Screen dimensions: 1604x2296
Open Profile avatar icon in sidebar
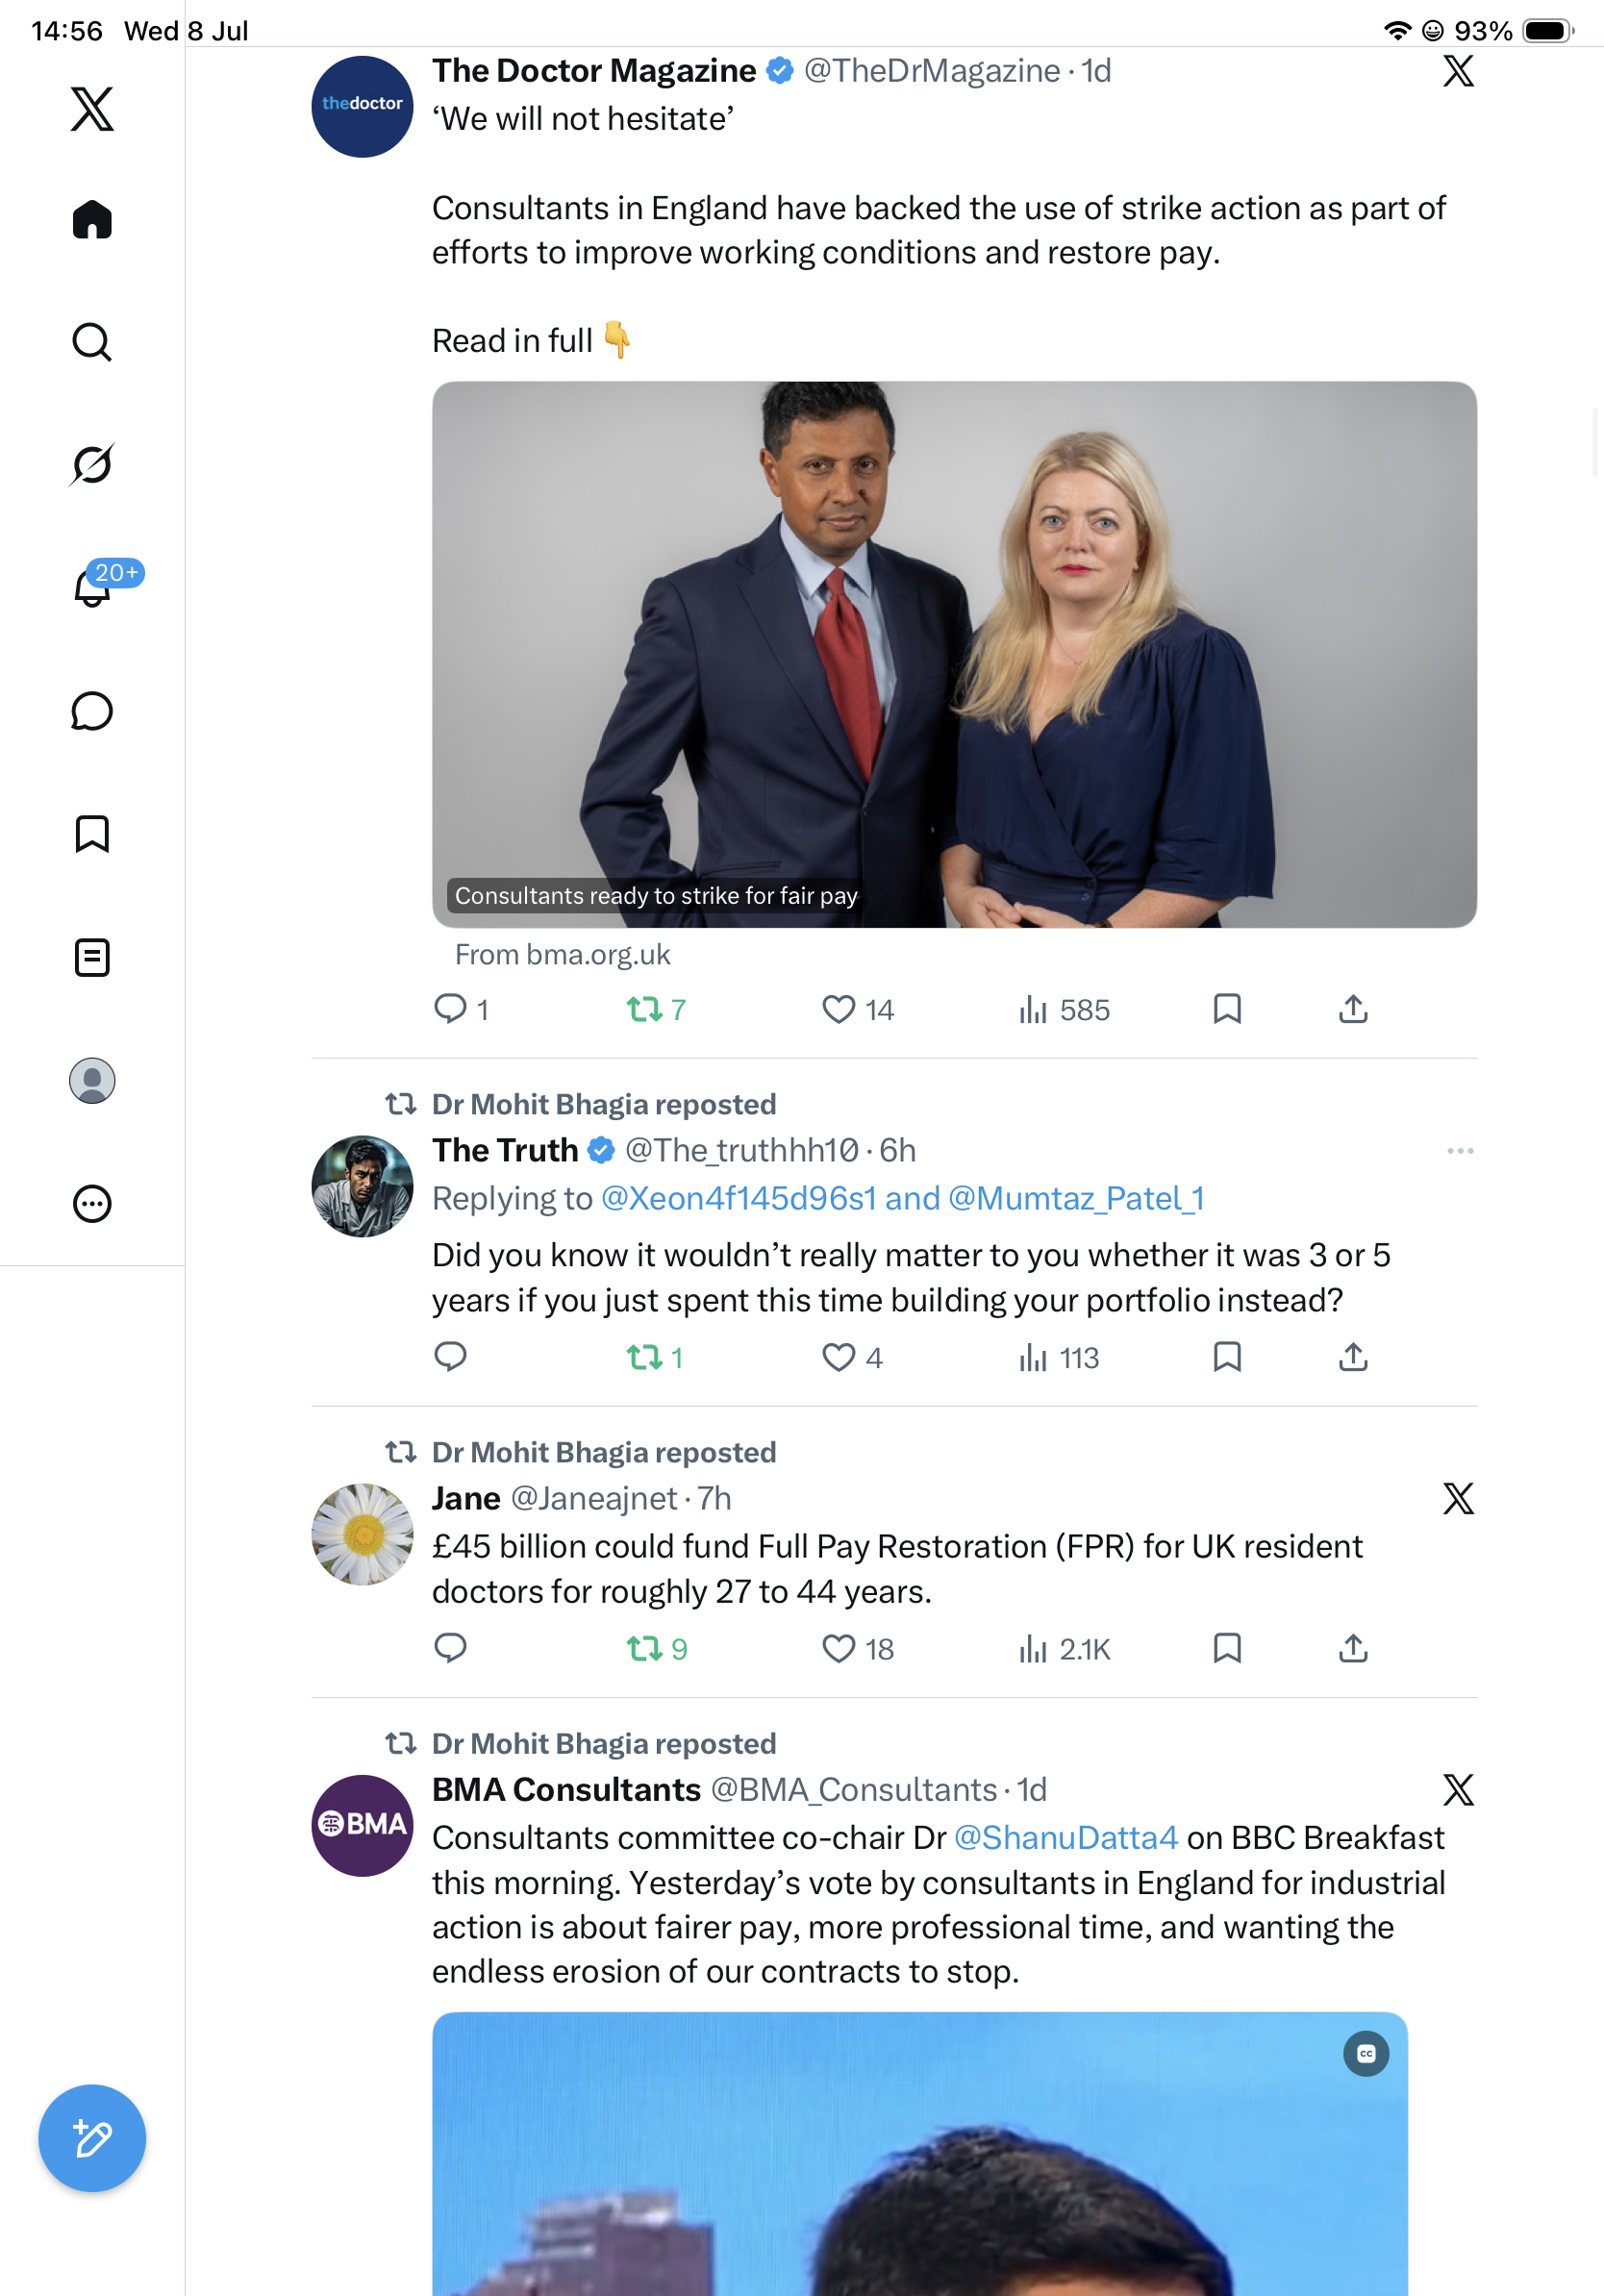click(92, 1081)
